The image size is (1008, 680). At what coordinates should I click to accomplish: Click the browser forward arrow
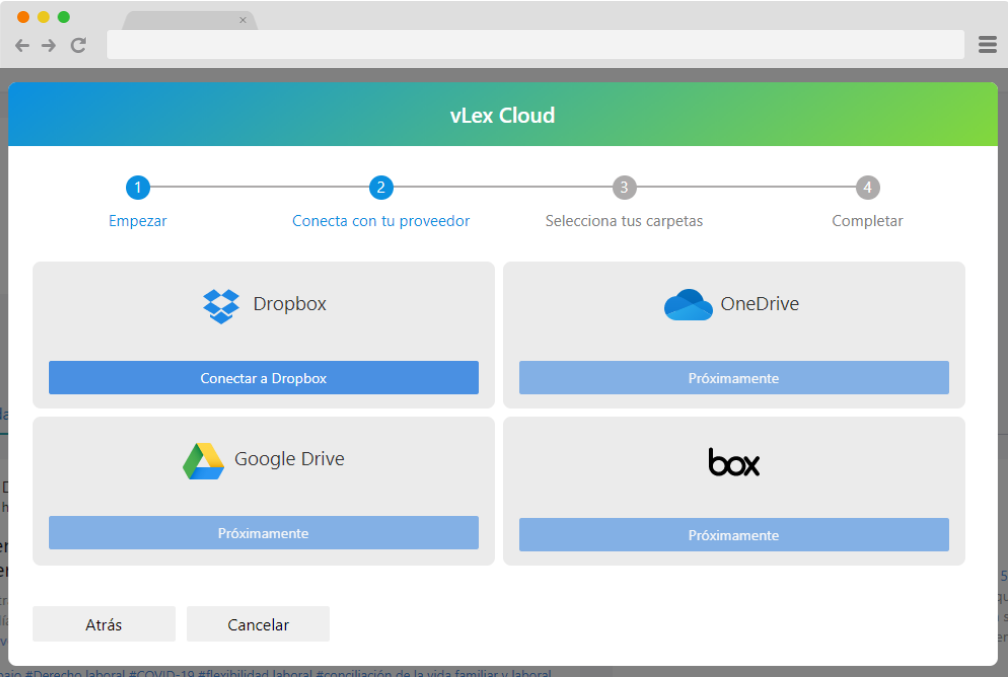click(49, 45)
